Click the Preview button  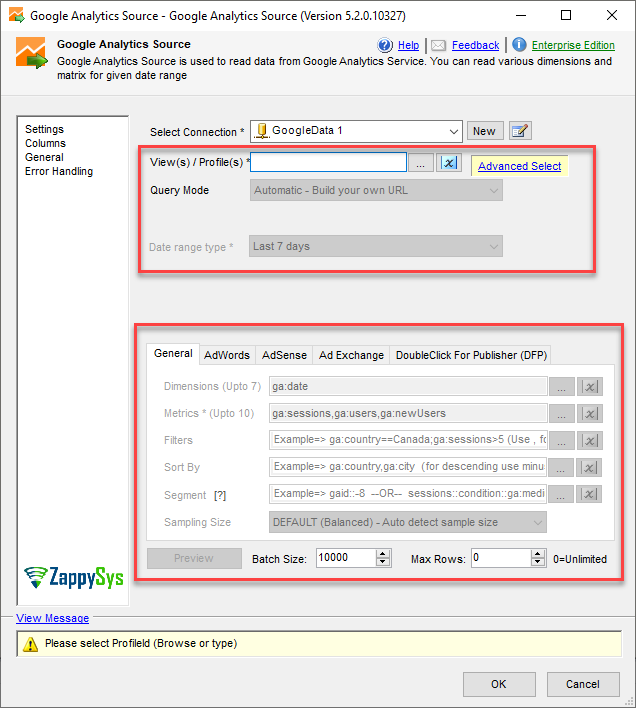tap(194, 559)
